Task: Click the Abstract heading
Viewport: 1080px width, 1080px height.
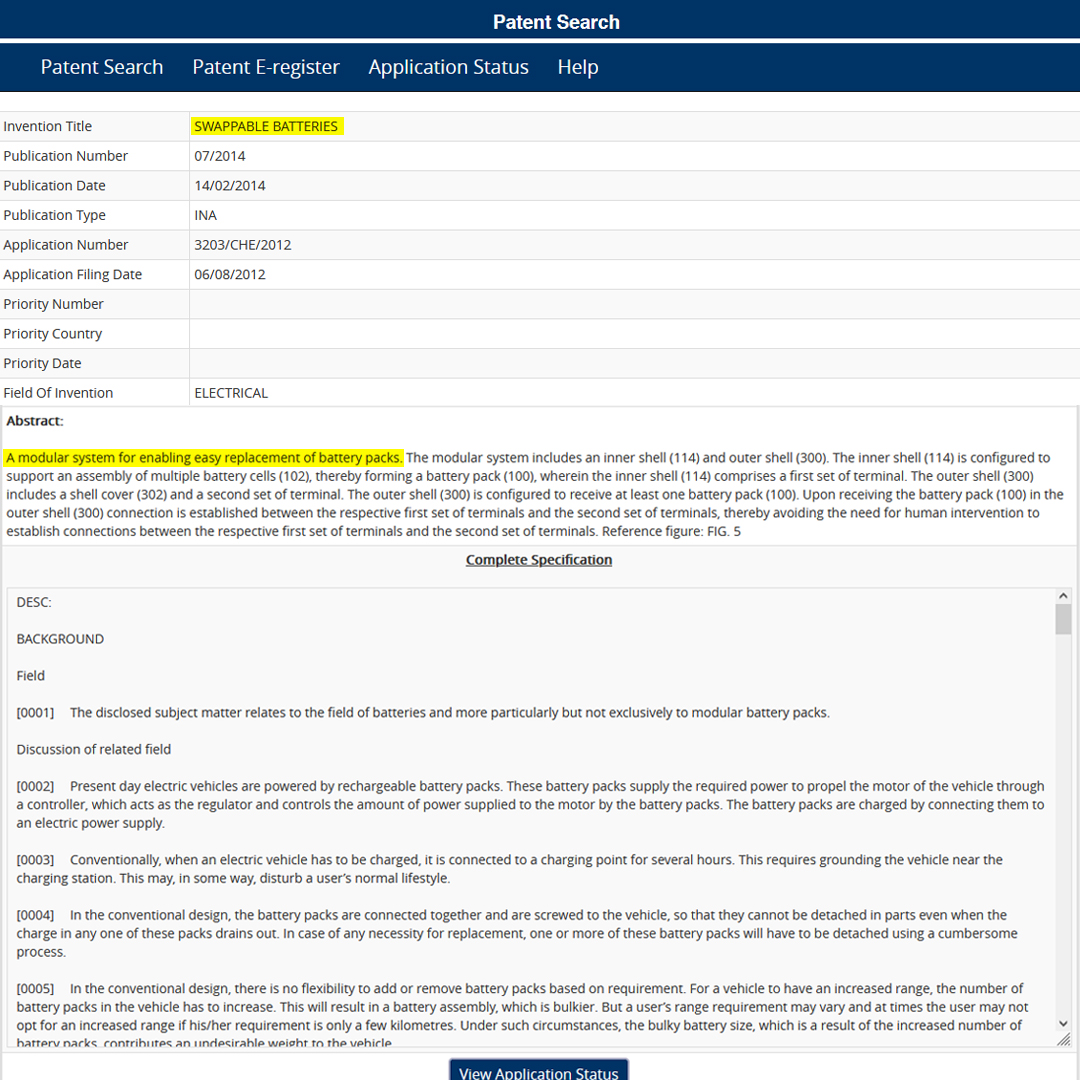Action: click(x=34, y=421)
